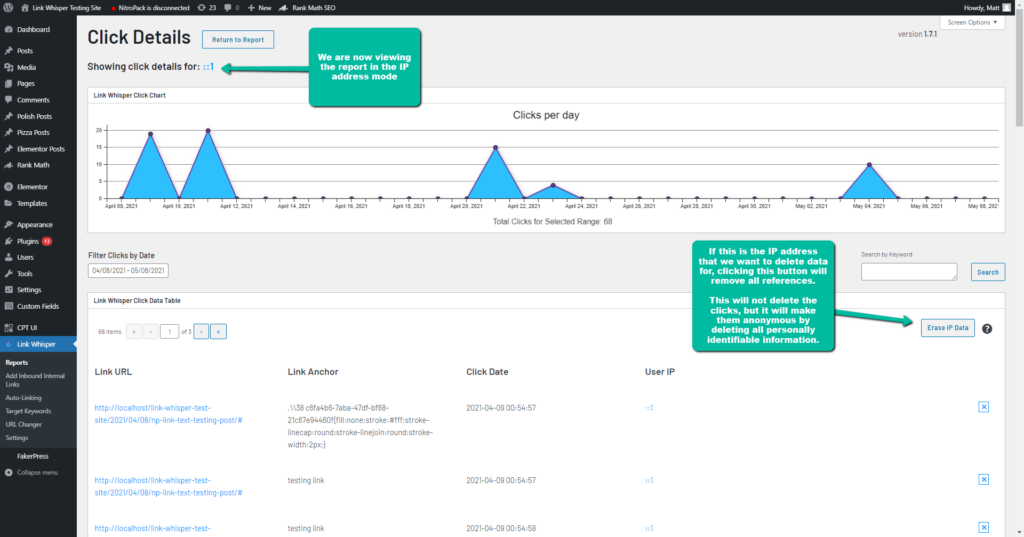Image resolution: width=1024 pixels, height=537 pixels.
Task: Click the ::1 User IP in first row
Action: pyautogui.click(x=649, y=408)
